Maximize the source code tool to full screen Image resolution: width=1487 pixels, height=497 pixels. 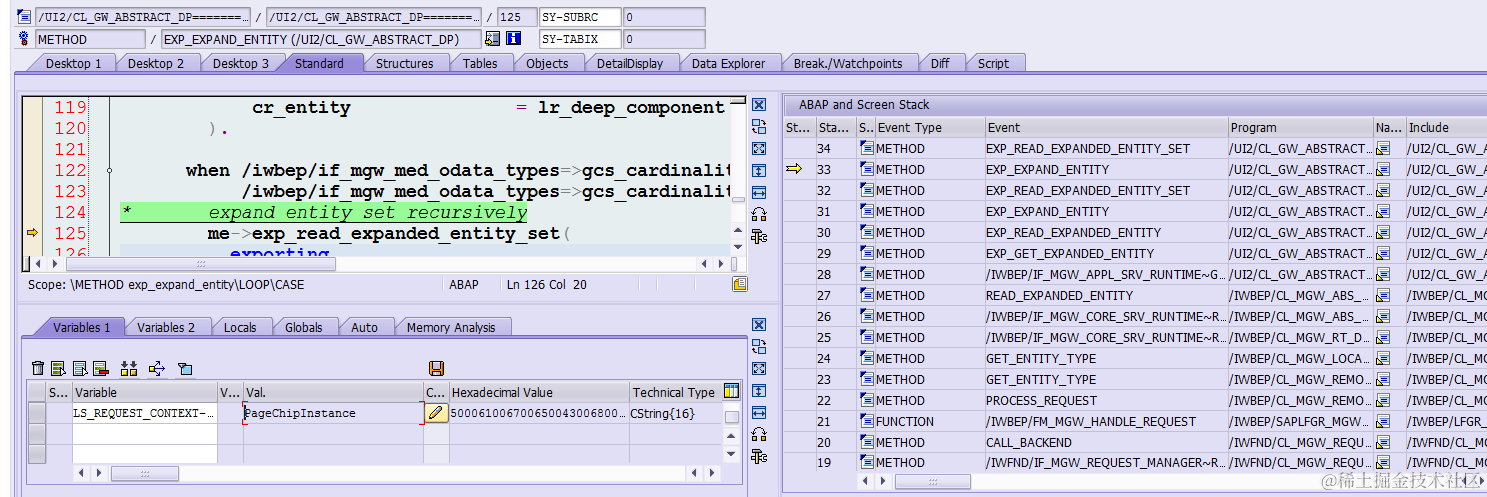[x=759, y=149]
